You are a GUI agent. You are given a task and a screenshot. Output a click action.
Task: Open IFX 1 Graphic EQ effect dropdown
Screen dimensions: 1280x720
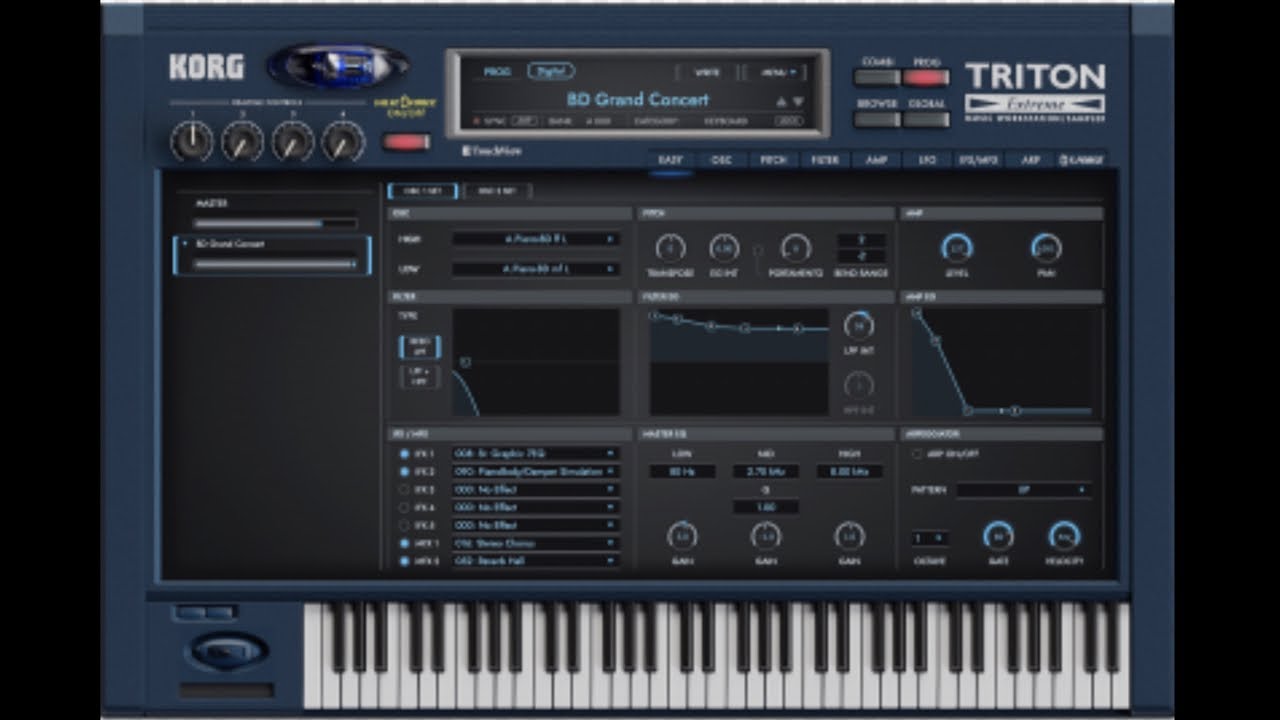click(535, 453)
